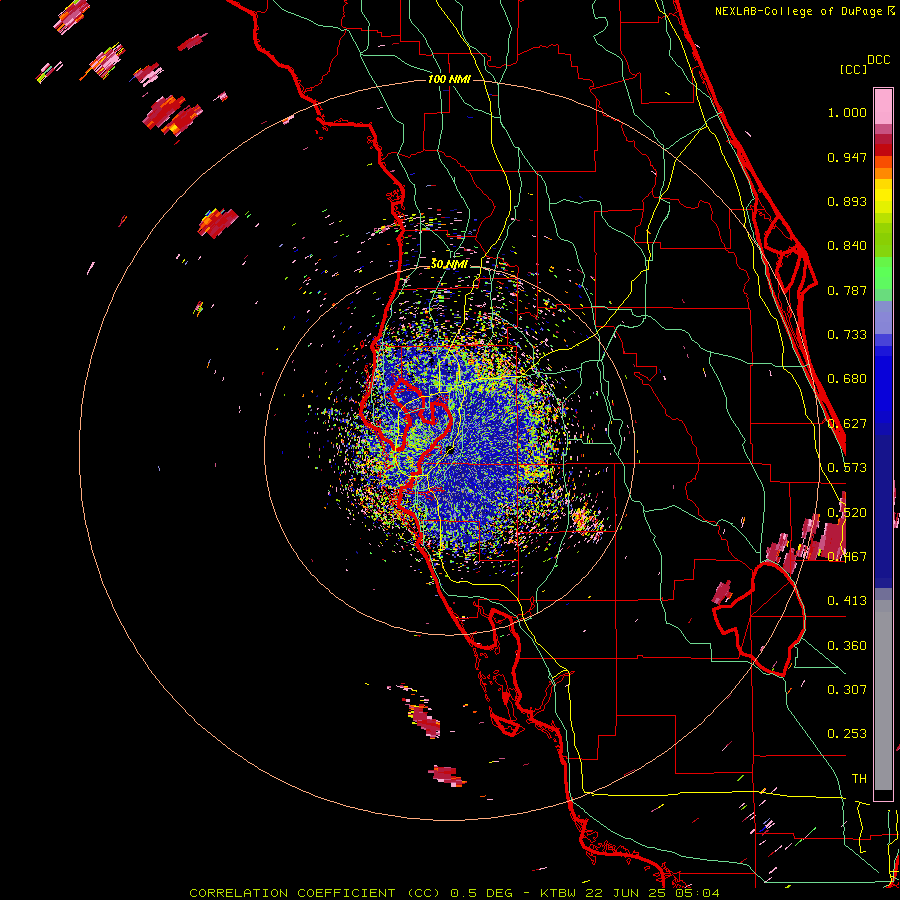Click the 0.307 color scale label
Image resolution: width=900 pixels, height=900 pixels.
[x=847, y=690]
